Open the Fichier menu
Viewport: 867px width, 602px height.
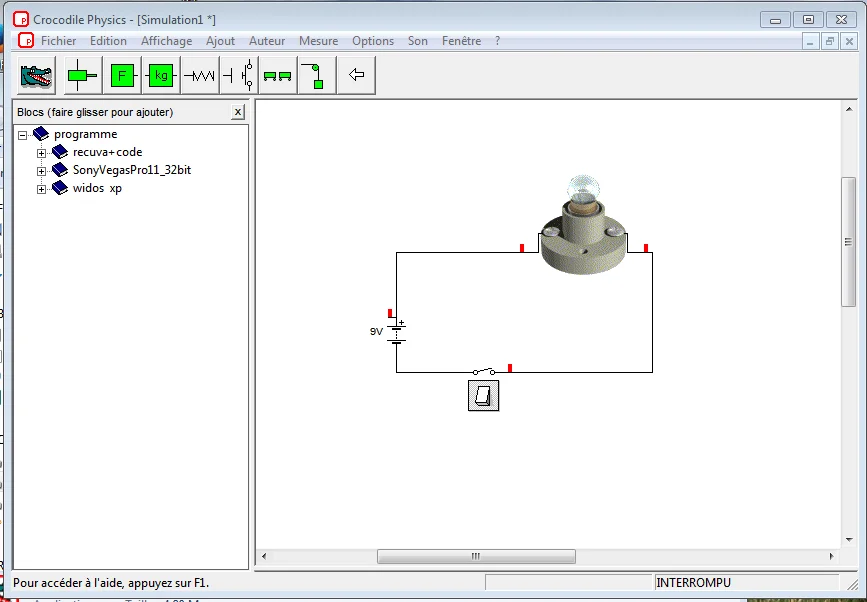[x=58, y=41]
